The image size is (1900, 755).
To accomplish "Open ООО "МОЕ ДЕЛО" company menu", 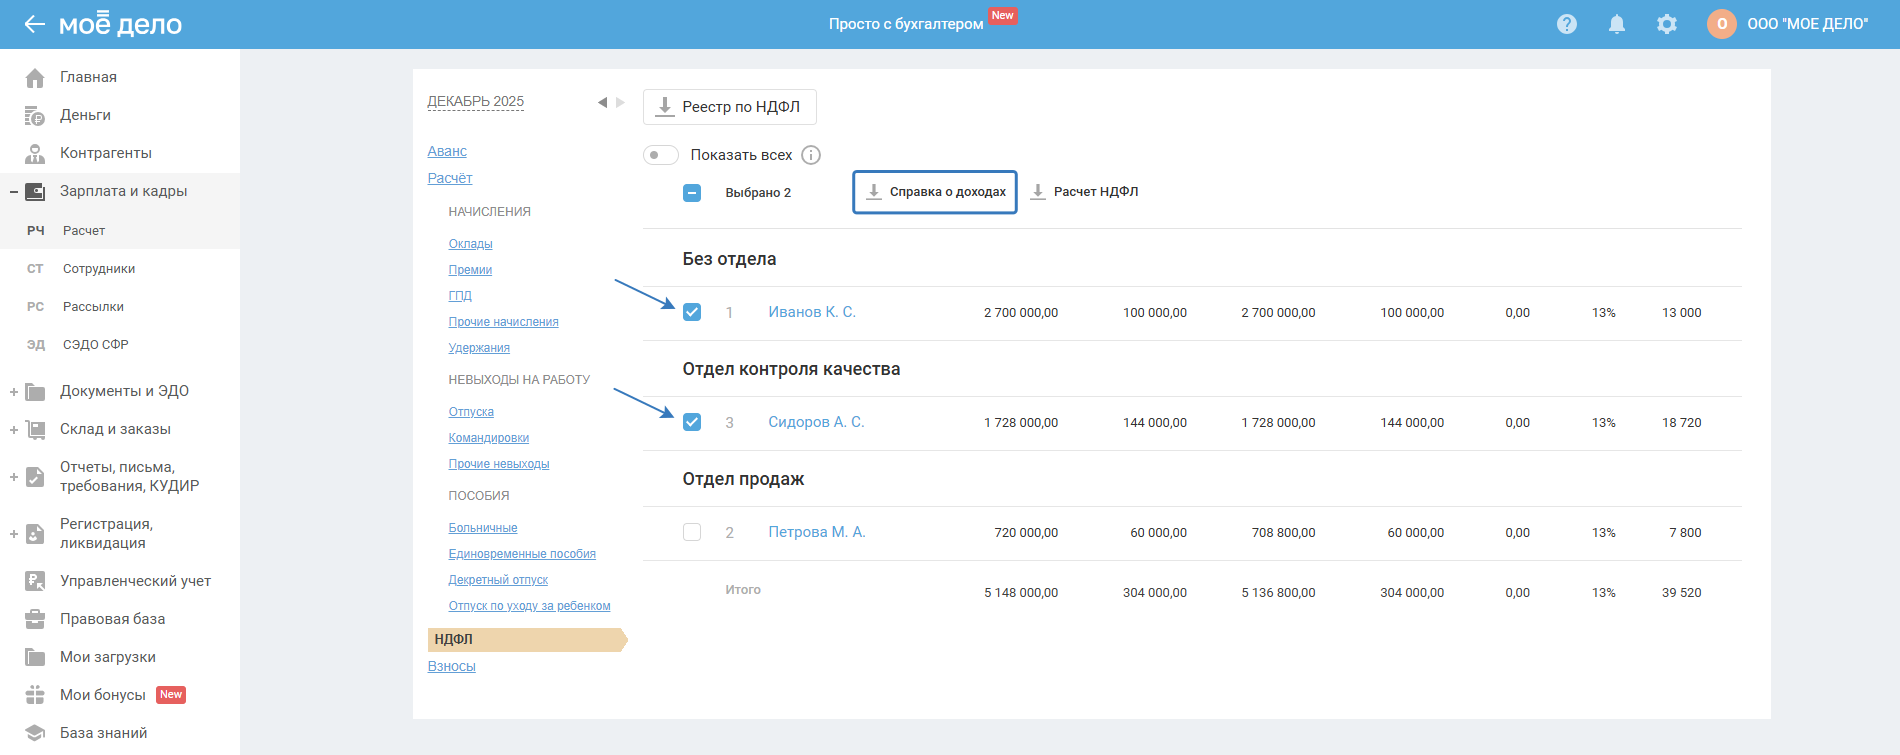I will point(1807,24).
